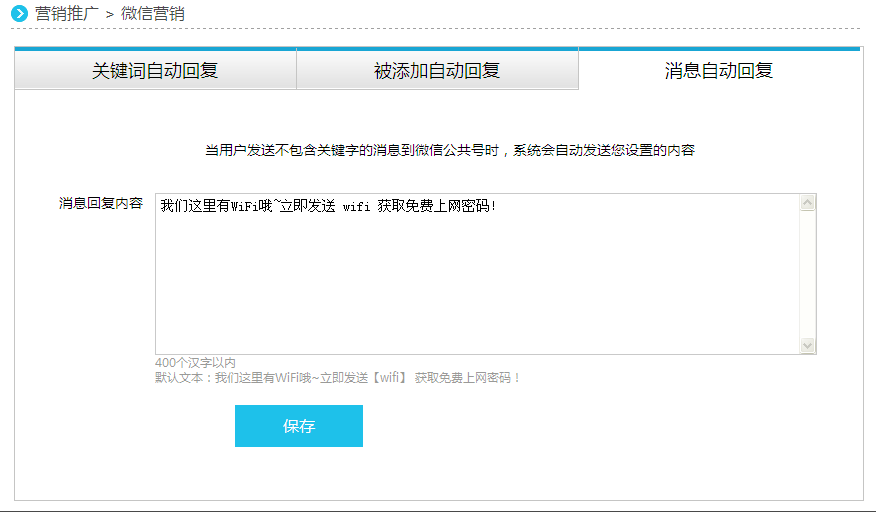Save the reply with the 保存 button
876x512 pixels.
click(x=298, y=426)
